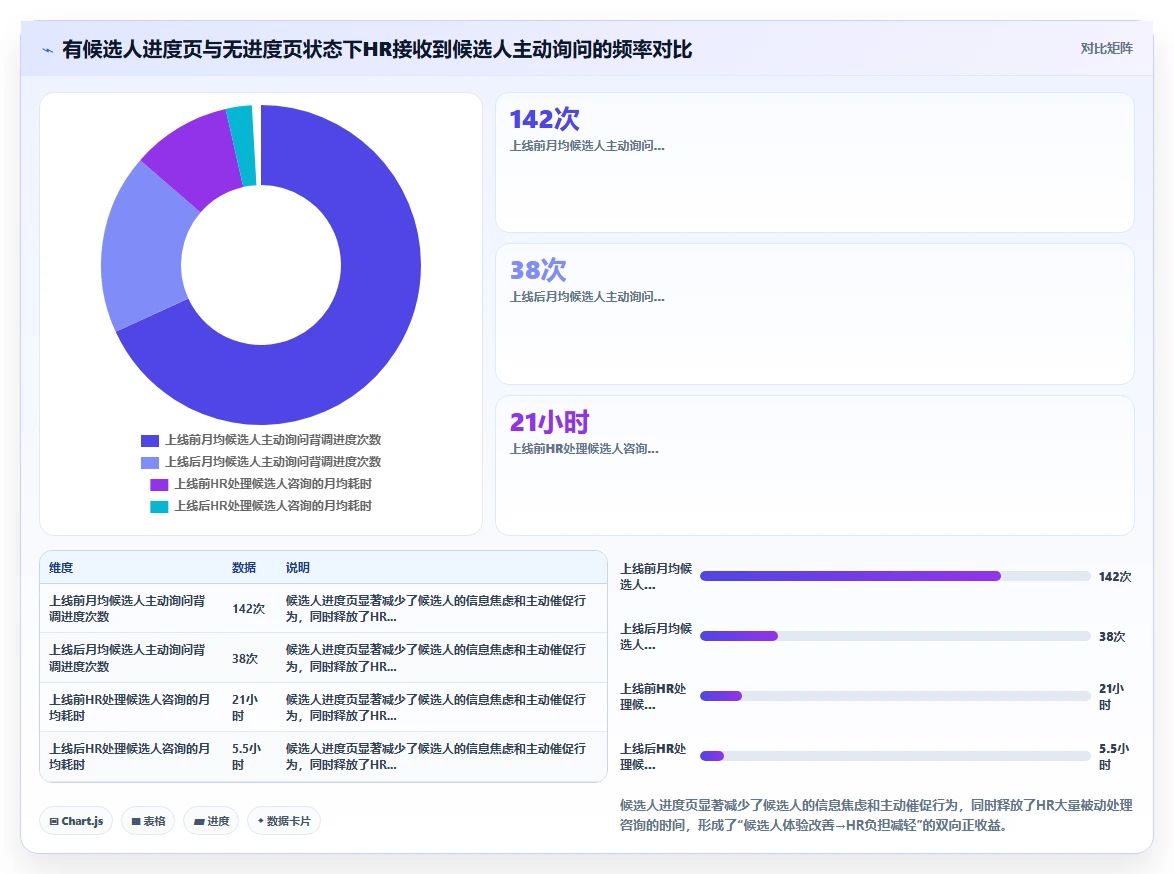This screenshot has width=1174, height=874.
Task: Select the 38次 stat card
Action: coord(815,314)
